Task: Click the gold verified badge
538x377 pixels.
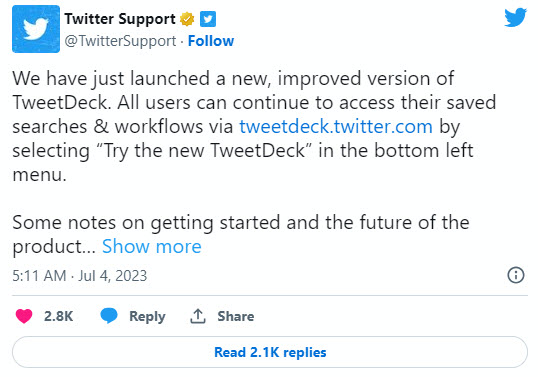Action: 187,19
